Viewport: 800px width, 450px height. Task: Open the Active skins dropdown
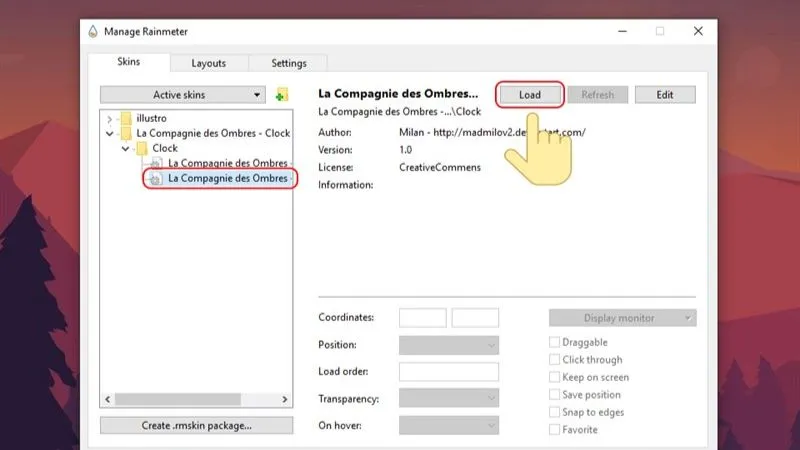pyautogui.click(x=183, y=95)
